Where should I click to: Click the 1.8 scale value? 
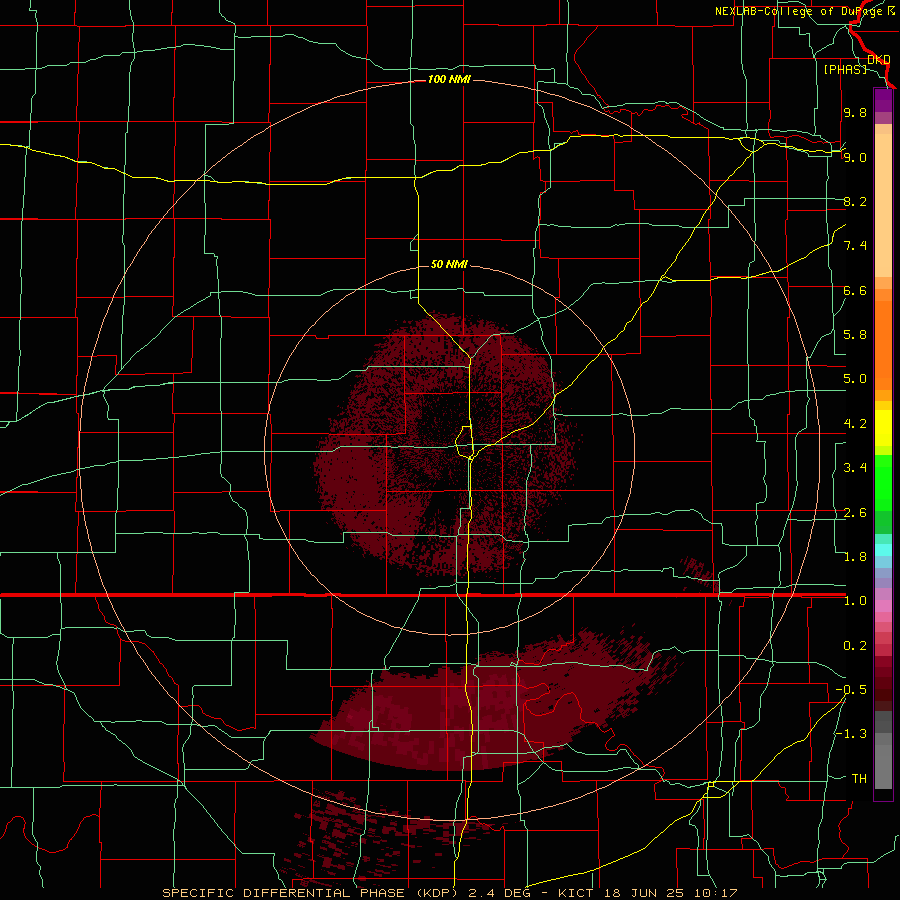click(855, 557)
